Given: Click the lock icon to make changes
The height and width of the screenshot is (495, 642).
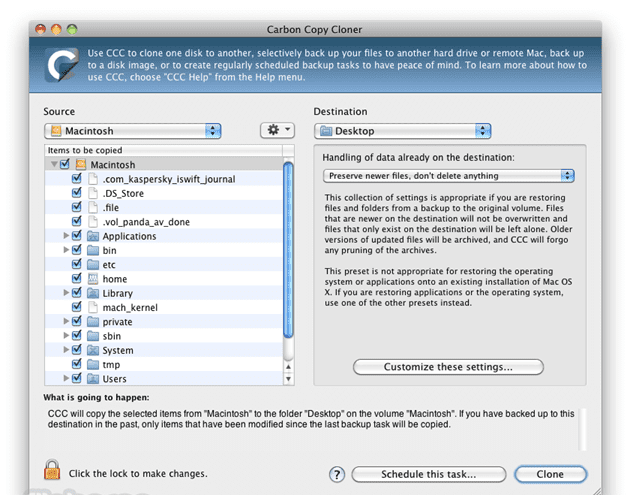Looking at the screenshot, I should (52, 470).
